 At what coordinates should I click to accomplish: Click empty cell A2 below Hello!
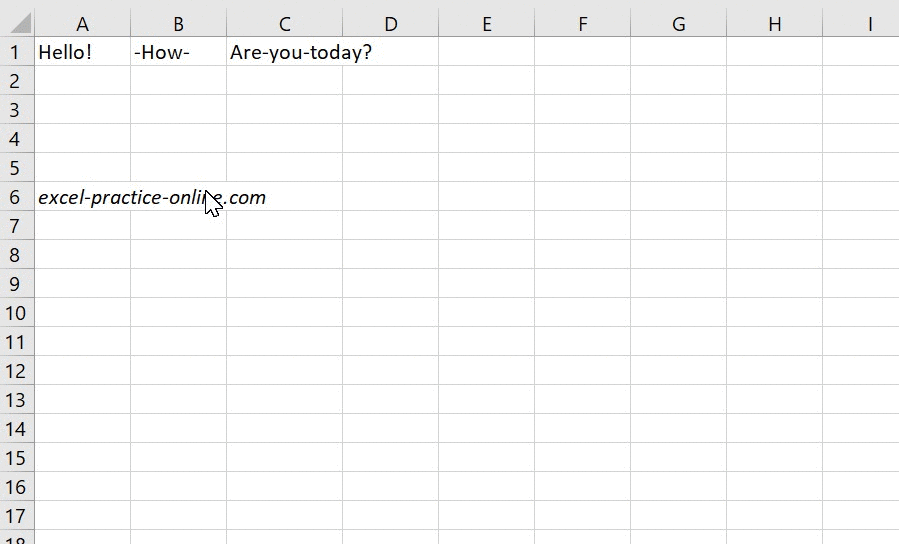coord(82,81)
